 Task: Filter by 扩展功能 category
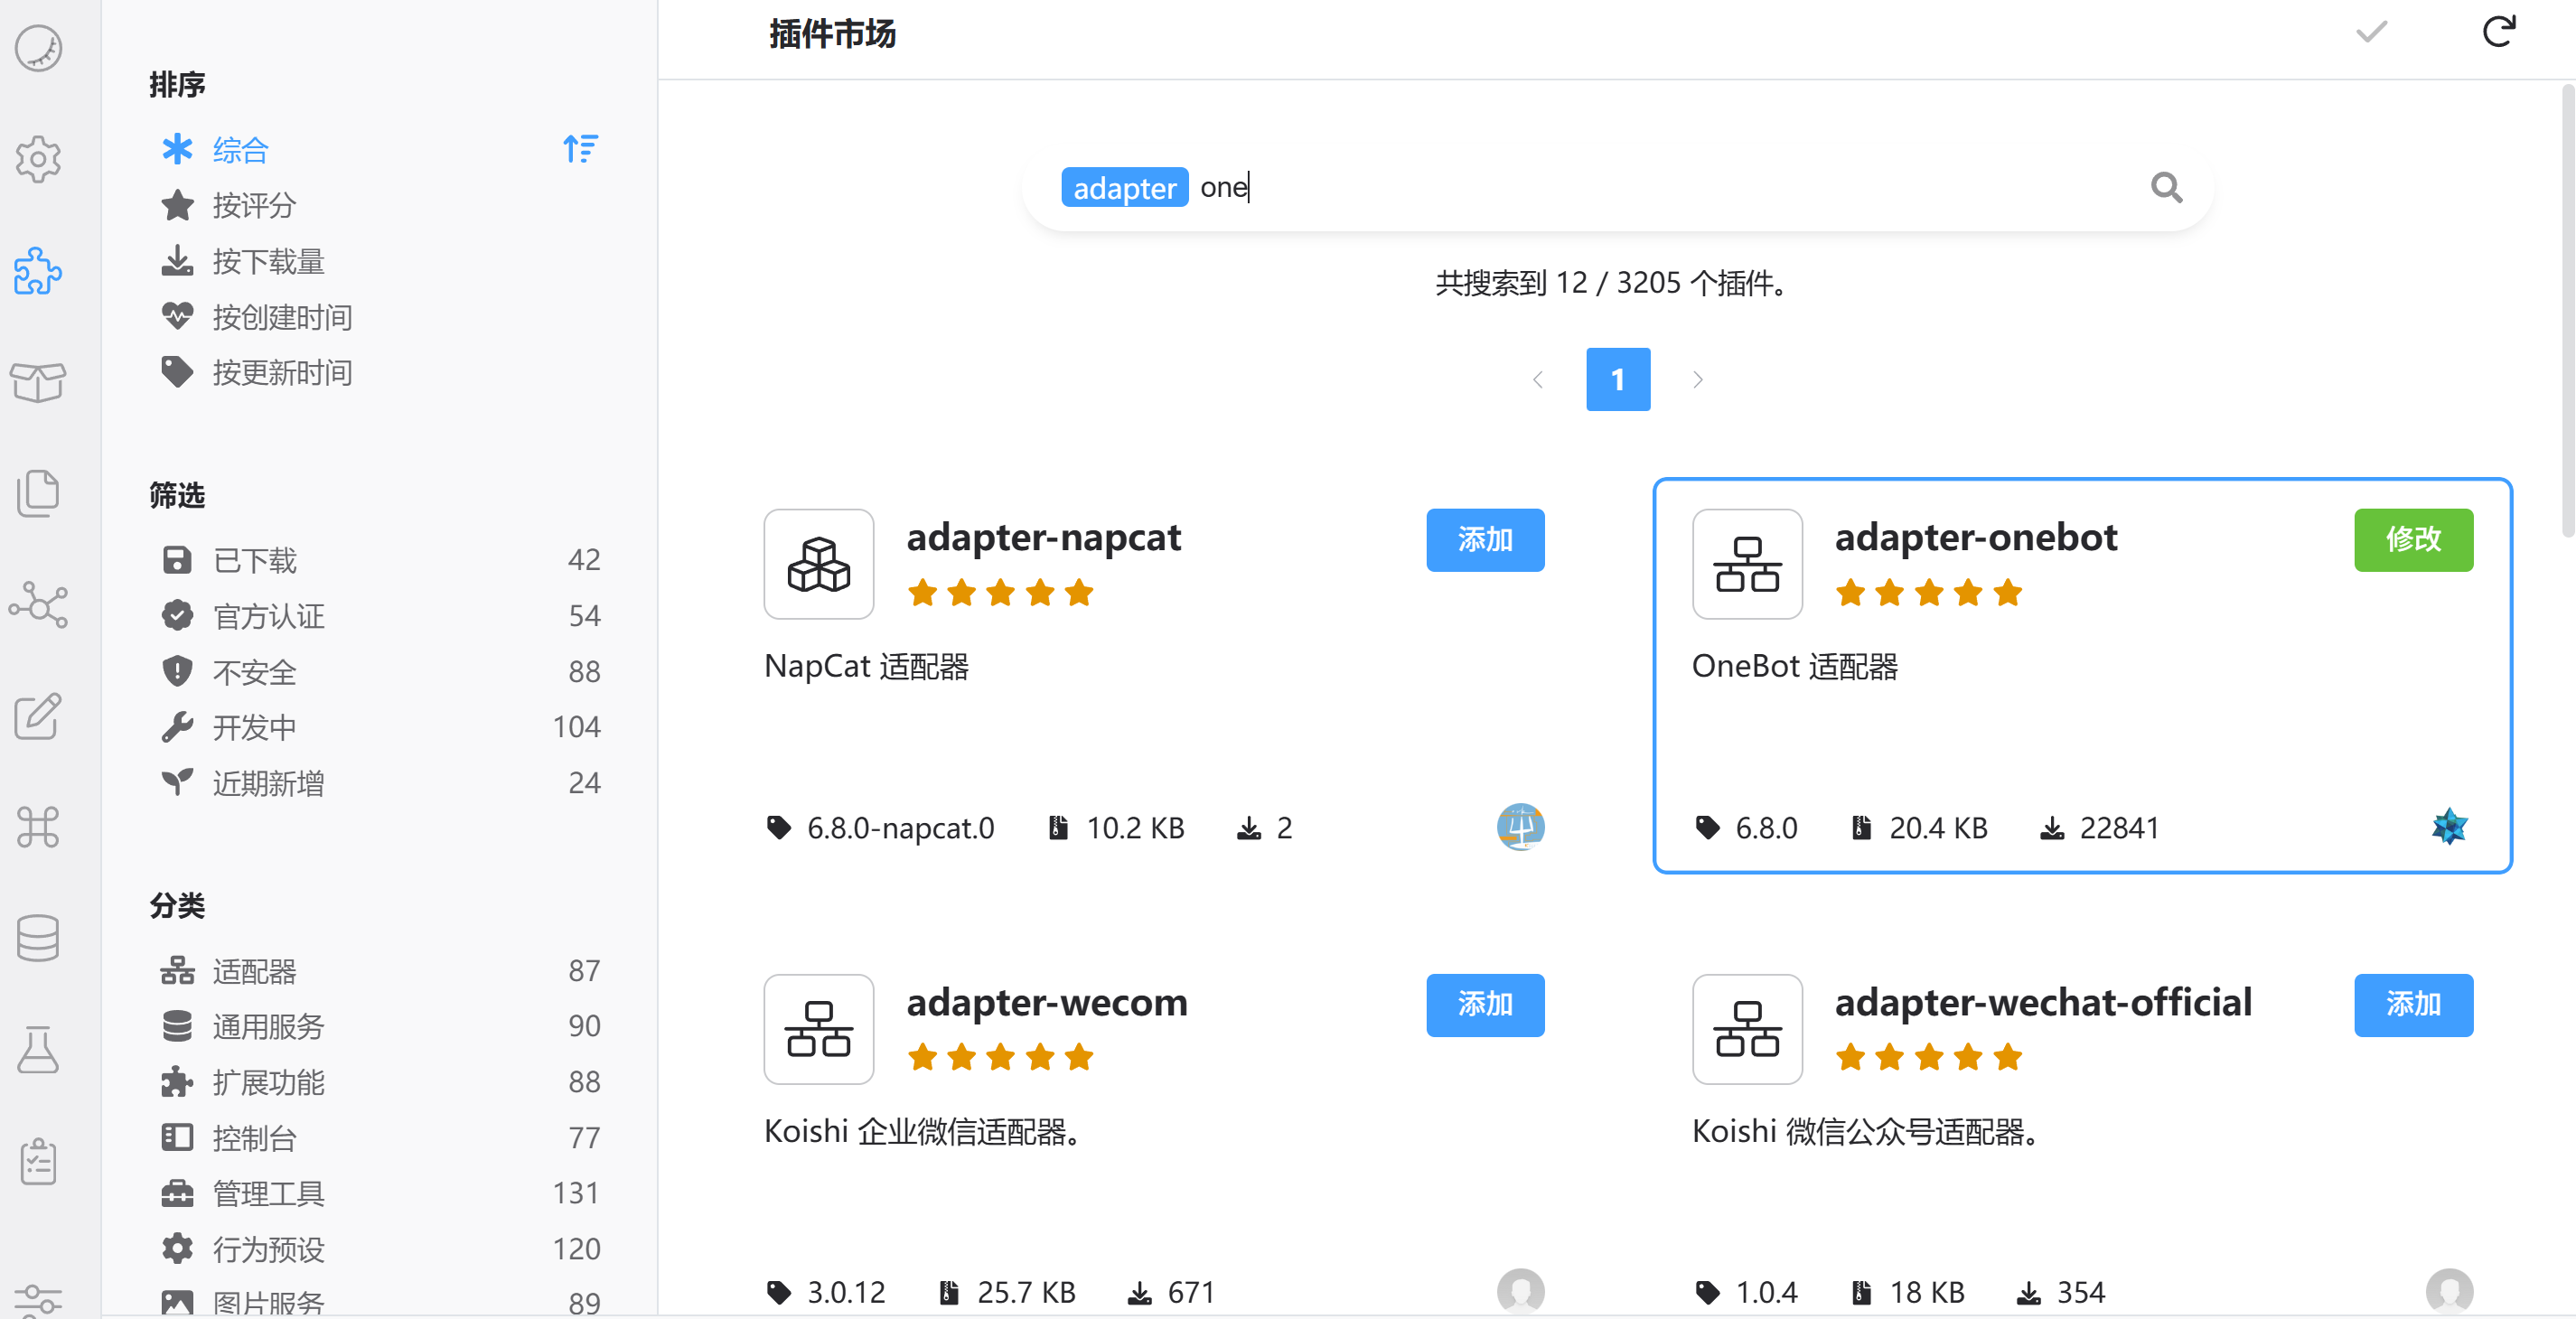tap(379, 1082)
